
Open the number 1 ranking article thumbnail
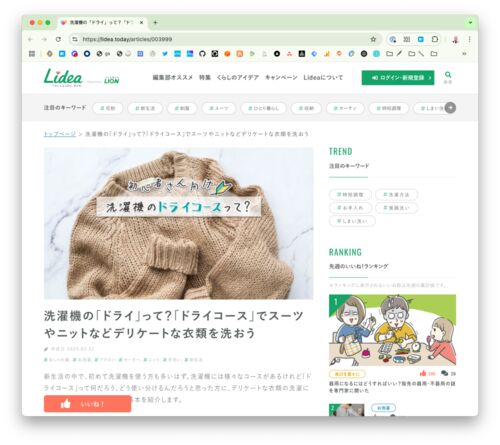click(x=392, y=330)
